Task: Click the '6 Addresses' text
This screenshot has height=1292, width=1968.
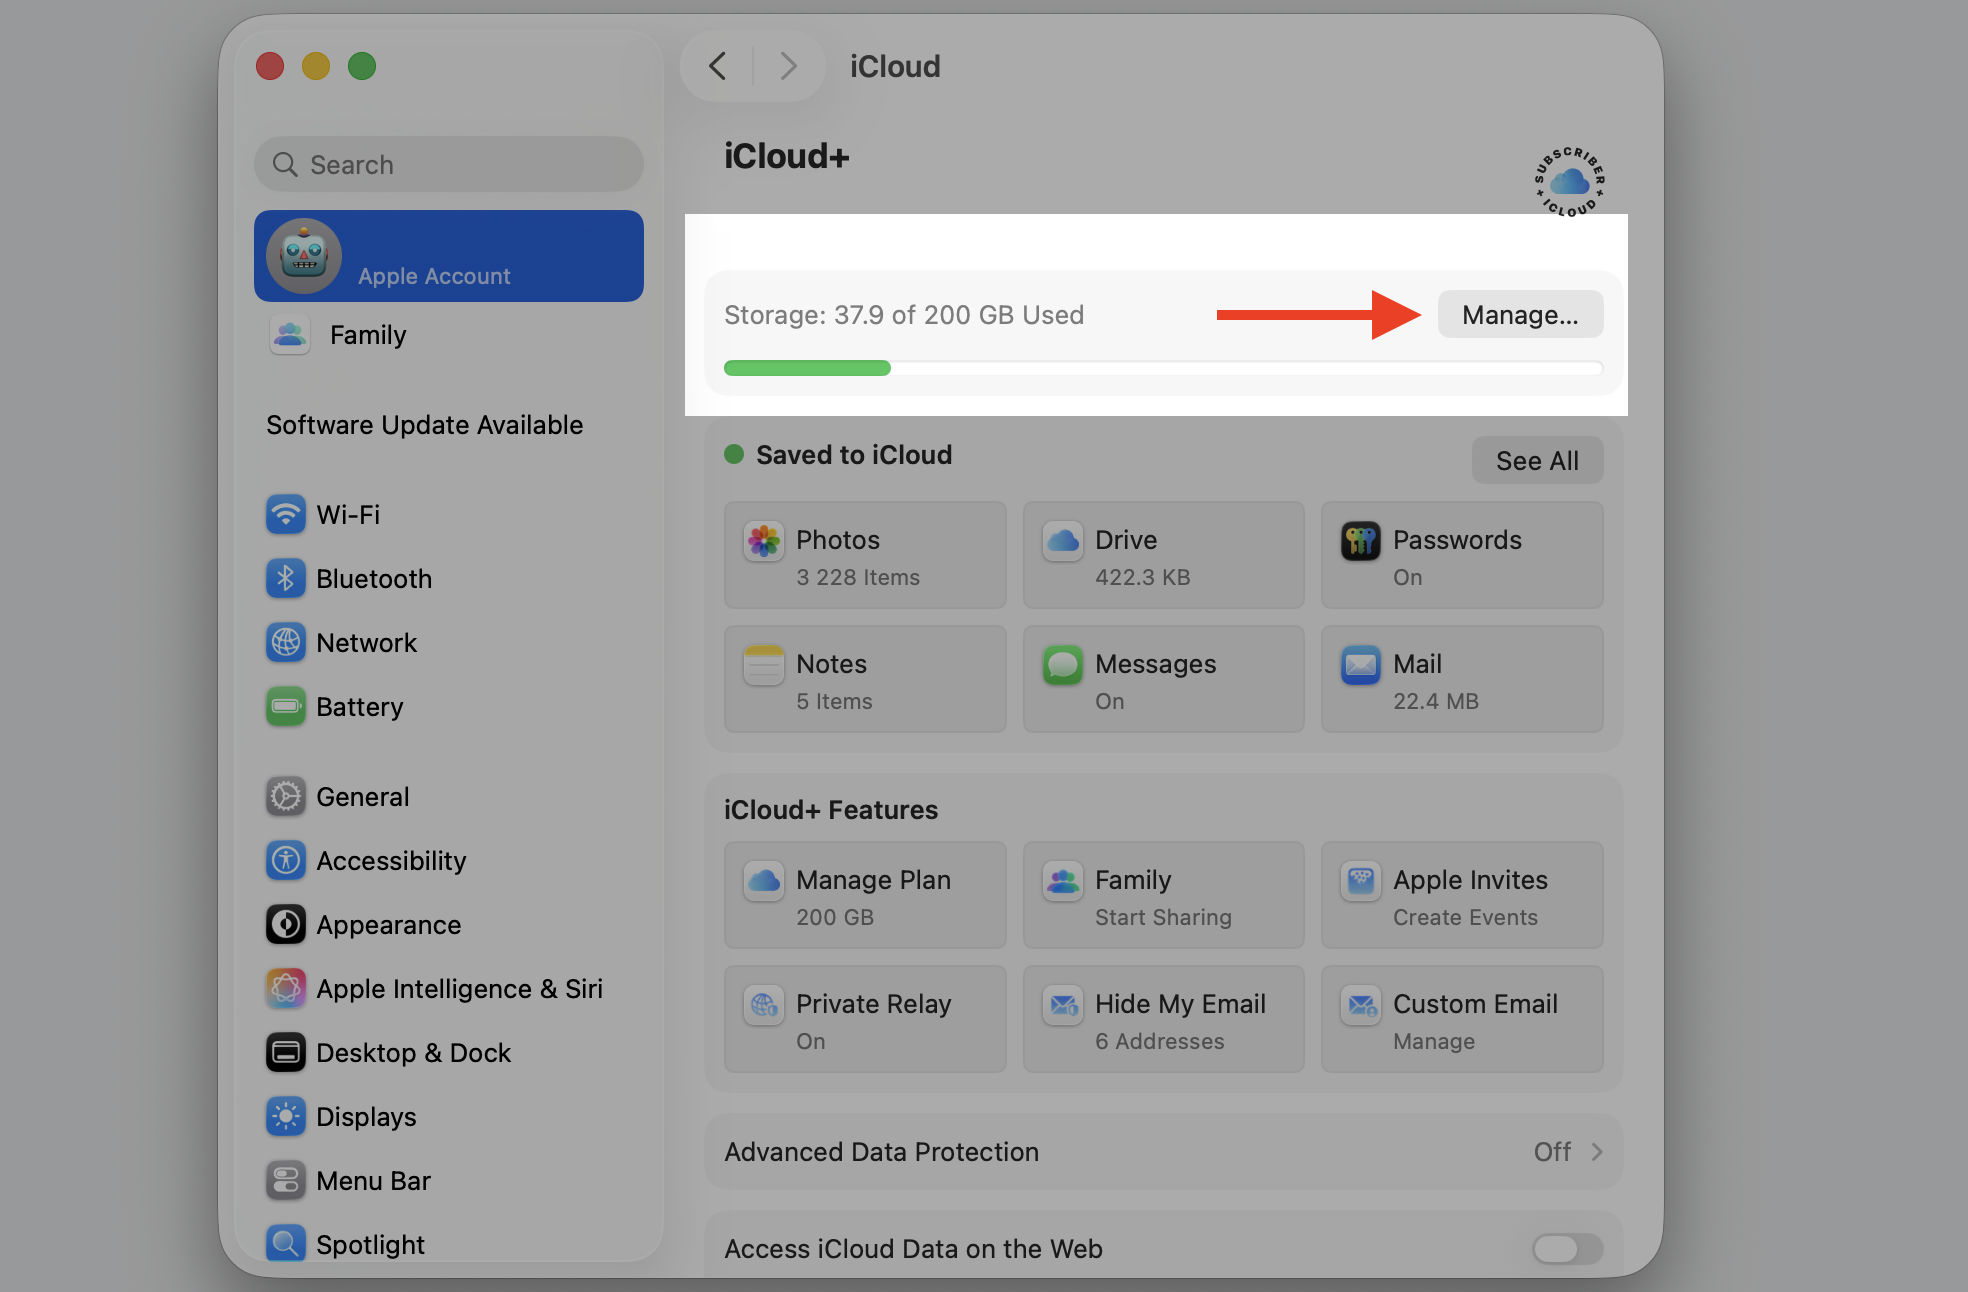Action: pyautogui.click(x=1159, y=1041)
